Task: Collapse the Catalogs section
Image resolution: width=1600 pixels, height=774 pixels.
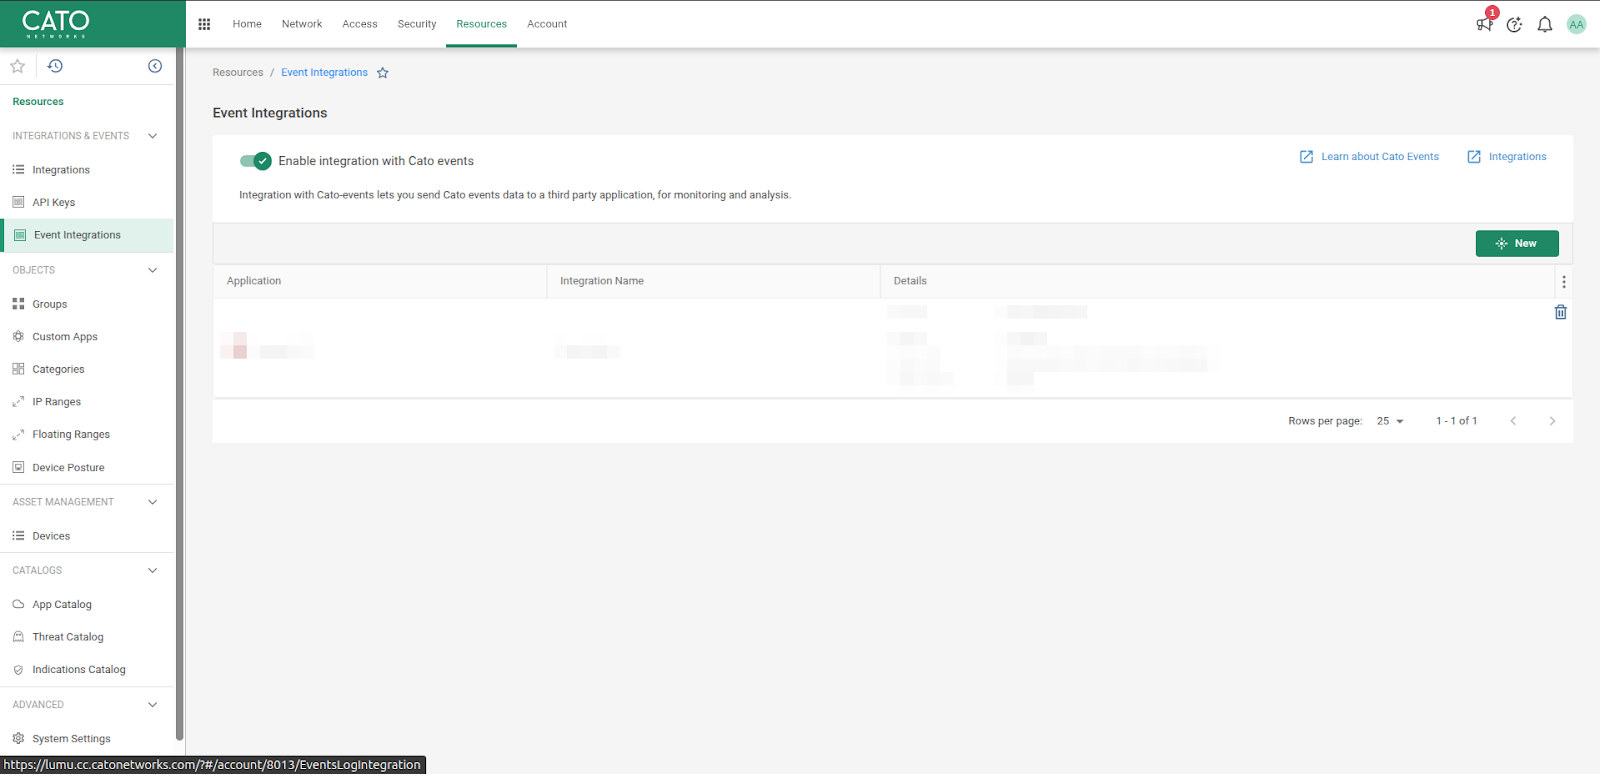Action: point(152,570)
